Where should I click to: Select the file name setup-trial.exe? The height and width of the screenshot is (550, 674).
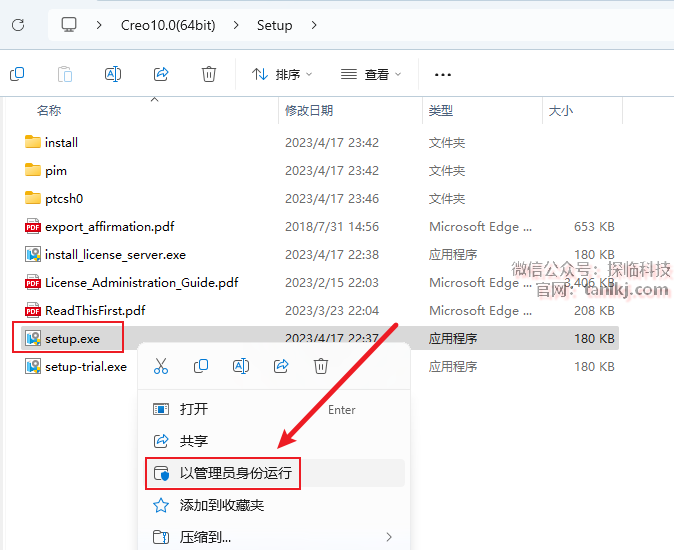(86, 367)
